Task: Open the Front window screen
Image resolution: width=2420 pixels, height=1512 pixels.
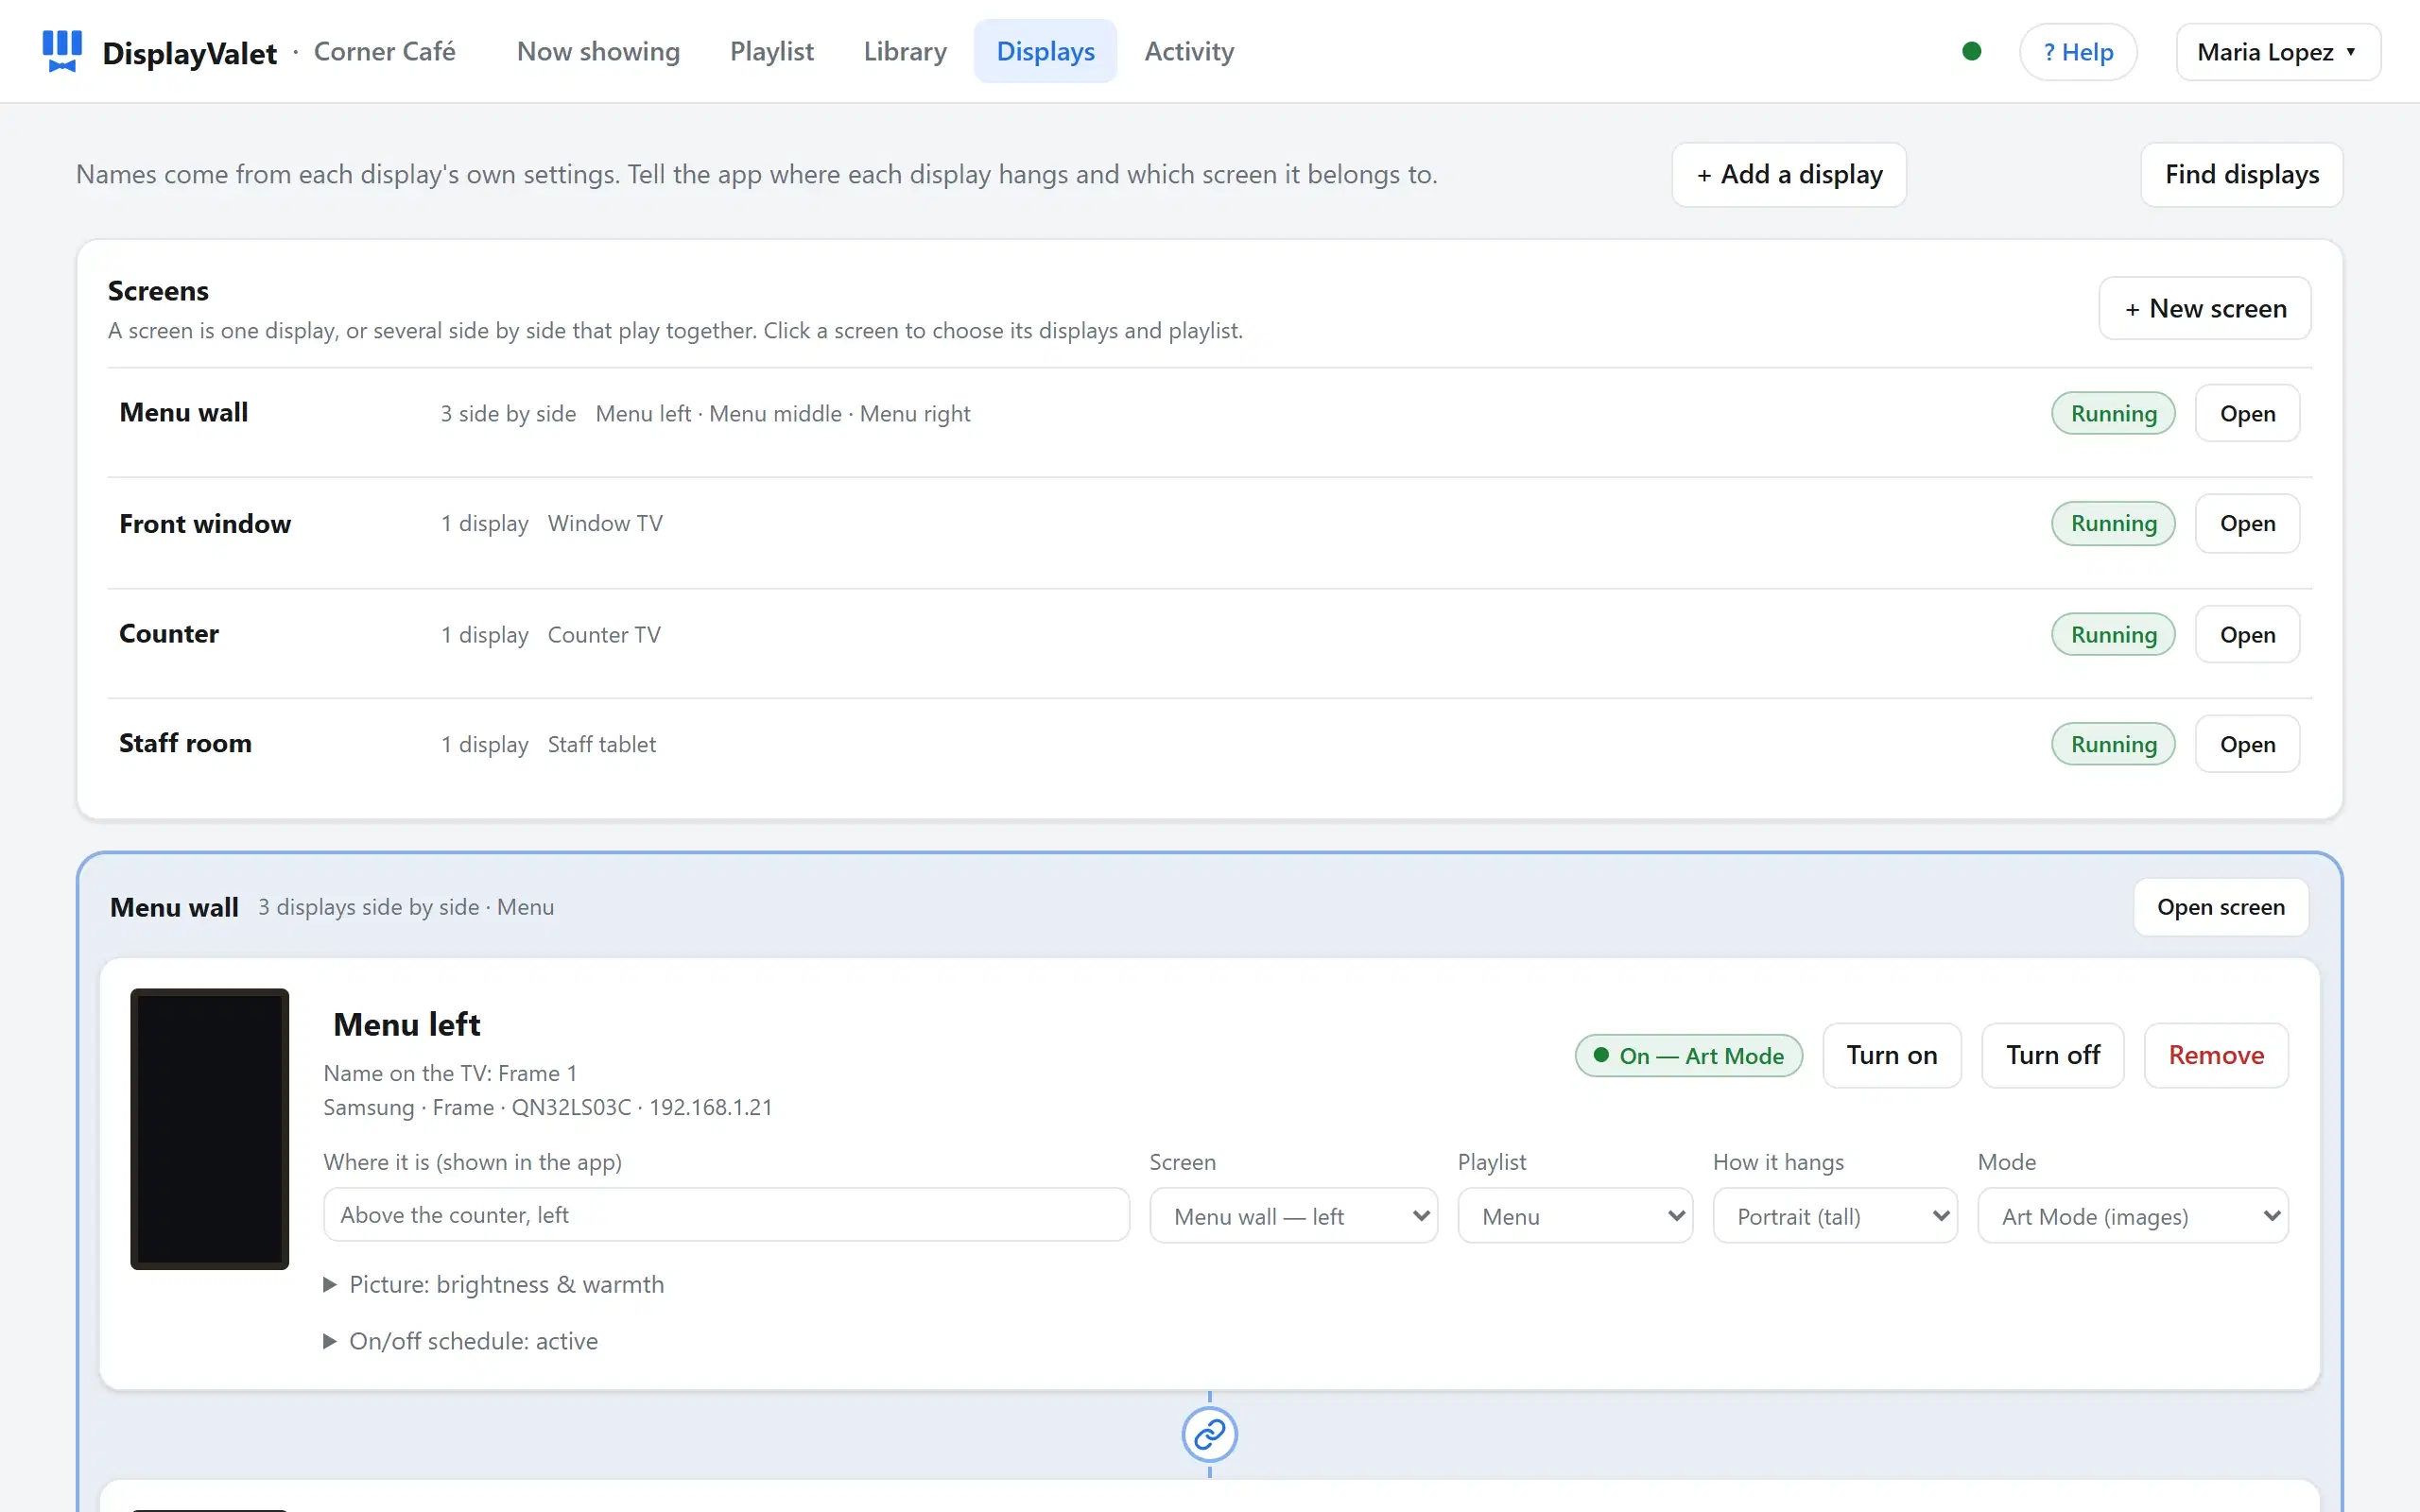Action: [2247, 523]
